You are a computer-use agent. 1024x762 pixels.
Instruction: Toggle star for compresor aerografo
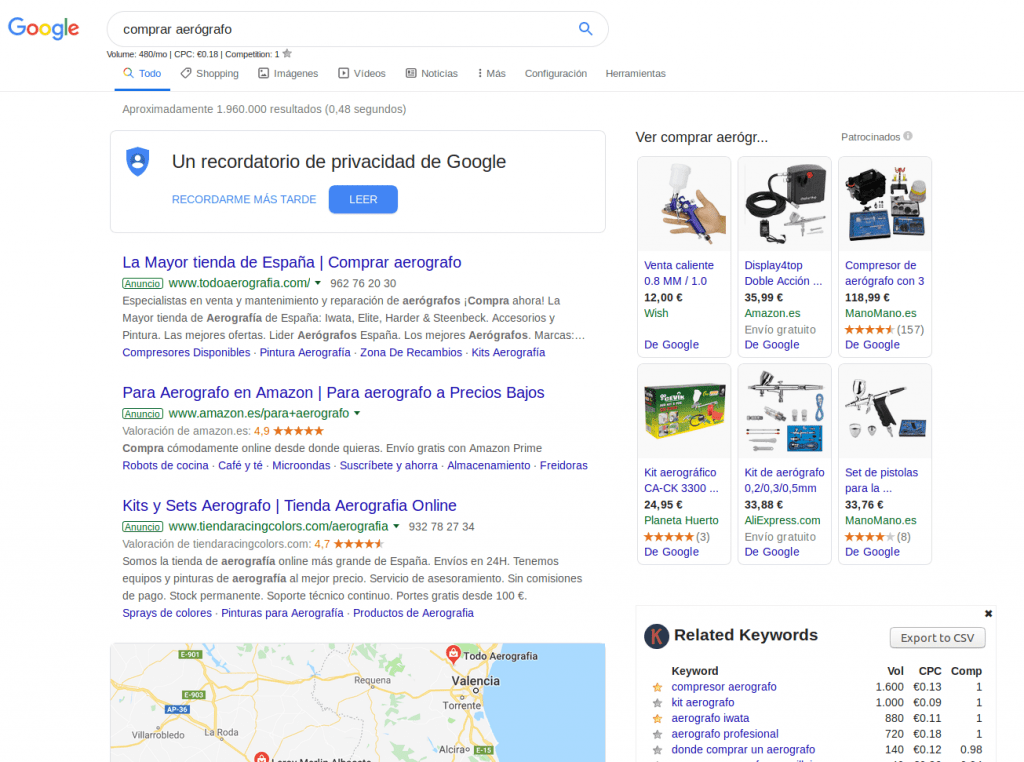(658, 687)
